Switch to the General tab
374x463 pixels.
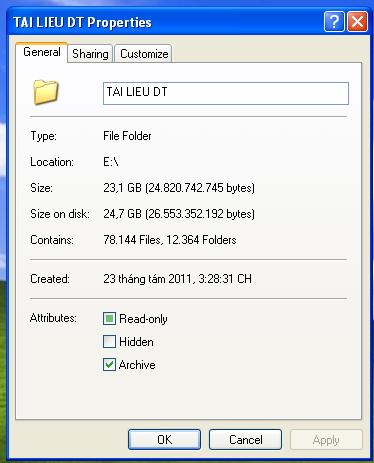42,52
